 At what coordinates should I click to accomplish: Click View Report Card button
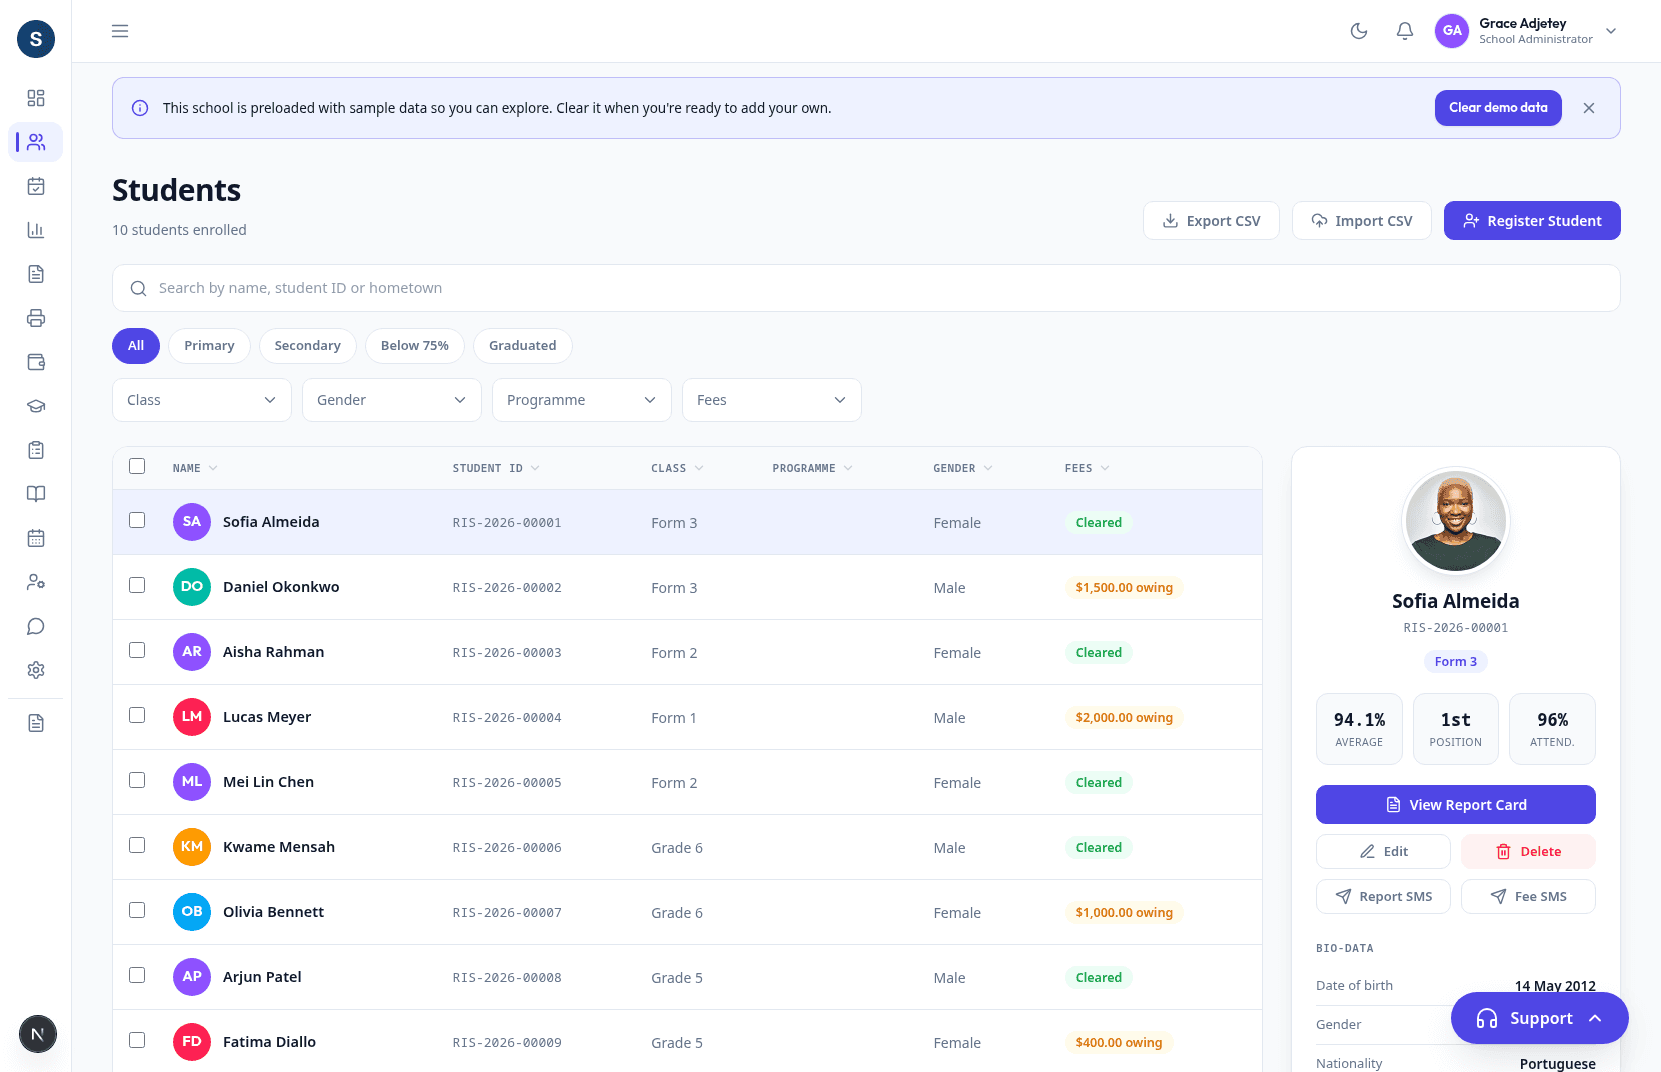coord(1456,805)
